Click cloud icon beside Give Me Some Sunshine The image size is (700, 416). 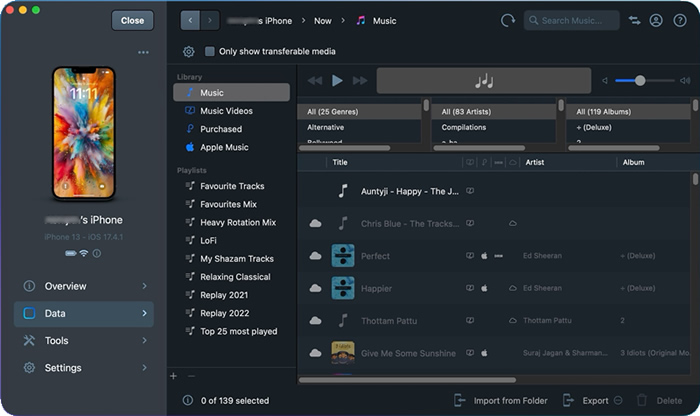pyautogui.click(x=316, y=353)
